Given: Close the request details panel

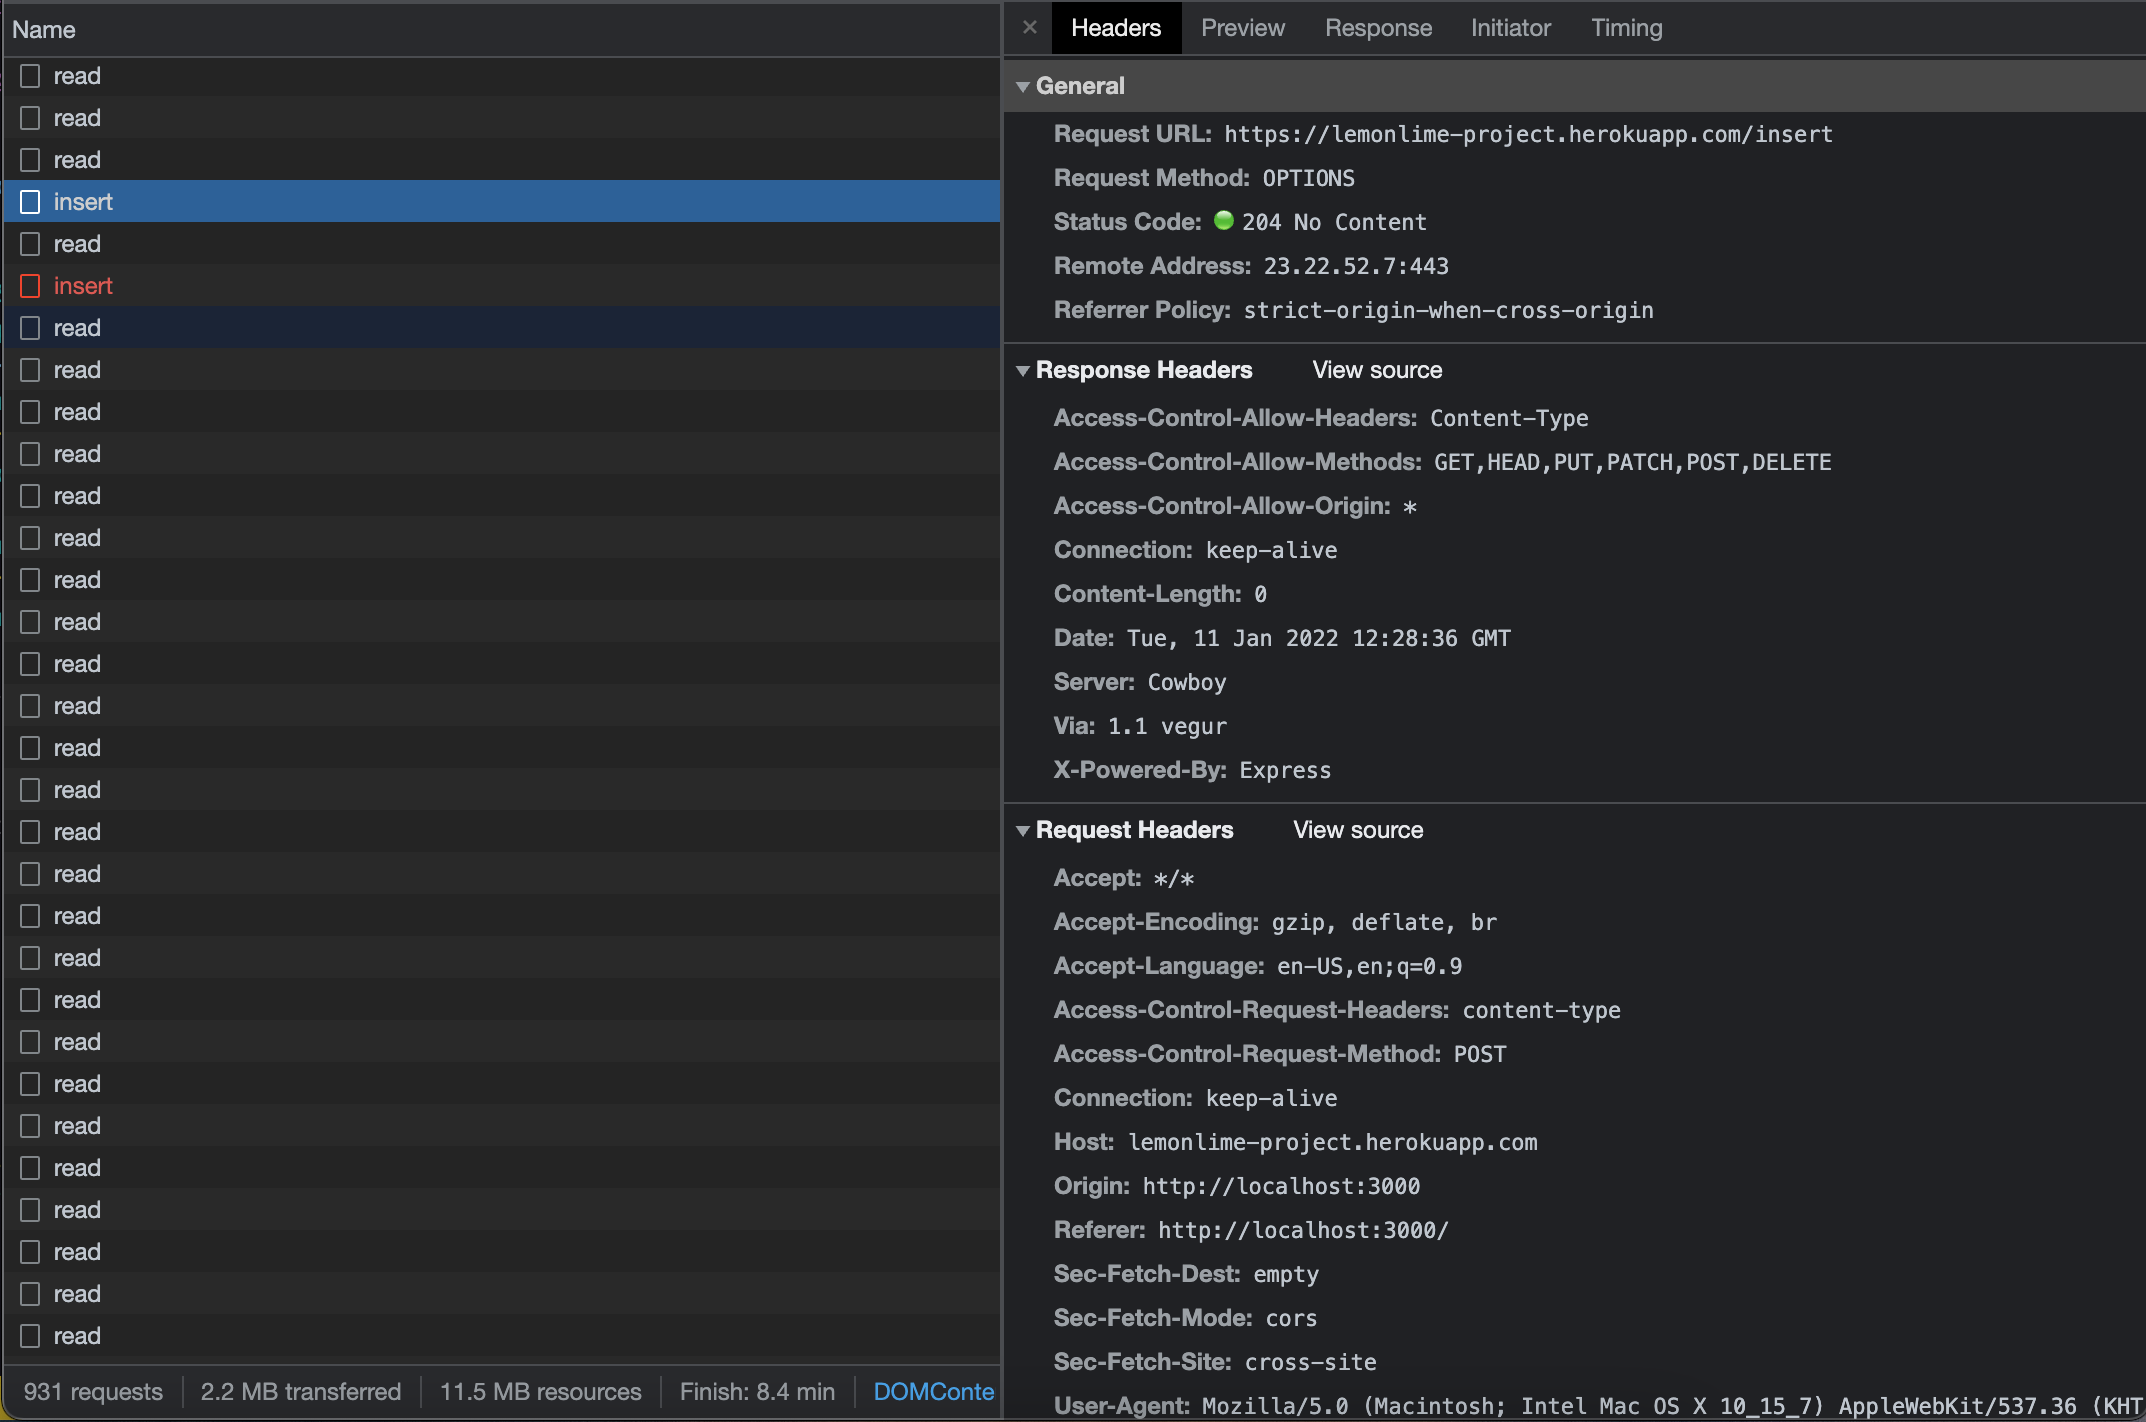Looking at the screenshot, I should pyautogui.click(x=1029, y=28).
